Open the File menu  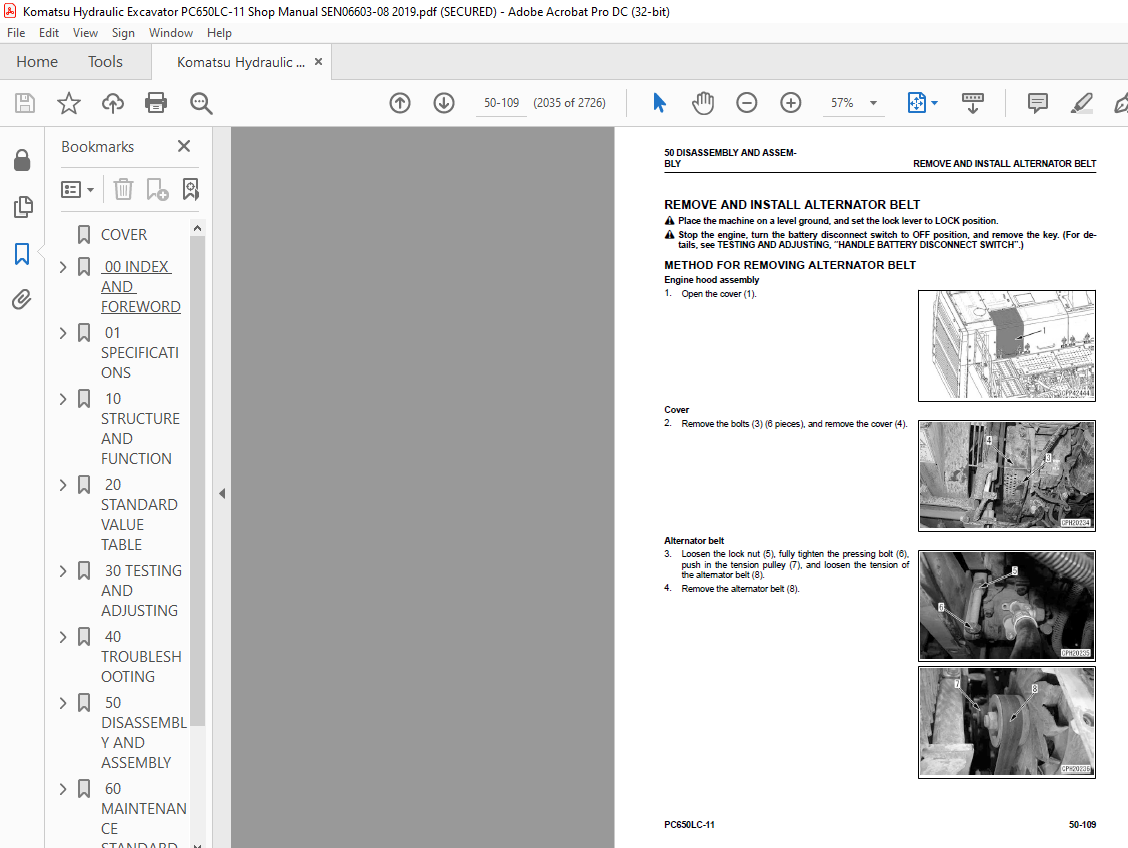[16, 32]
